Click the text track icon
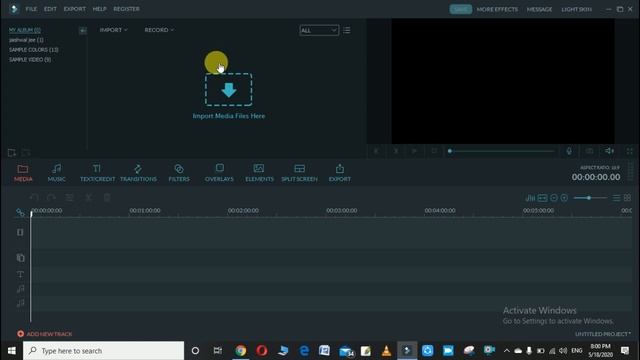The width and height of the screenshot is (640, 360). (20, 274)
